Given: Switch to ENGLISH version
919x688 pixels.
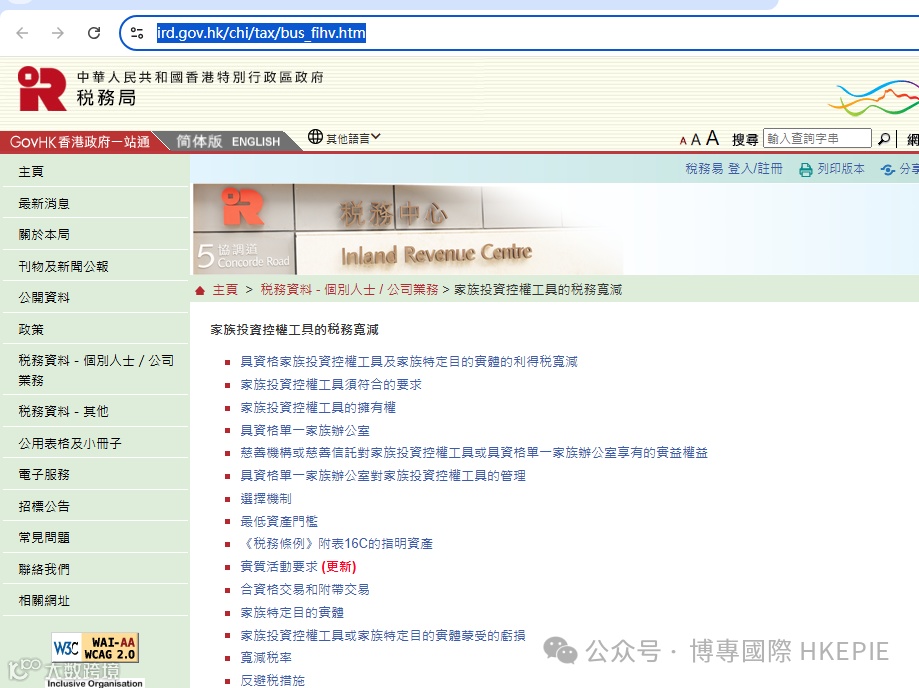Looking at the screenshot, I should coord(256,142).
